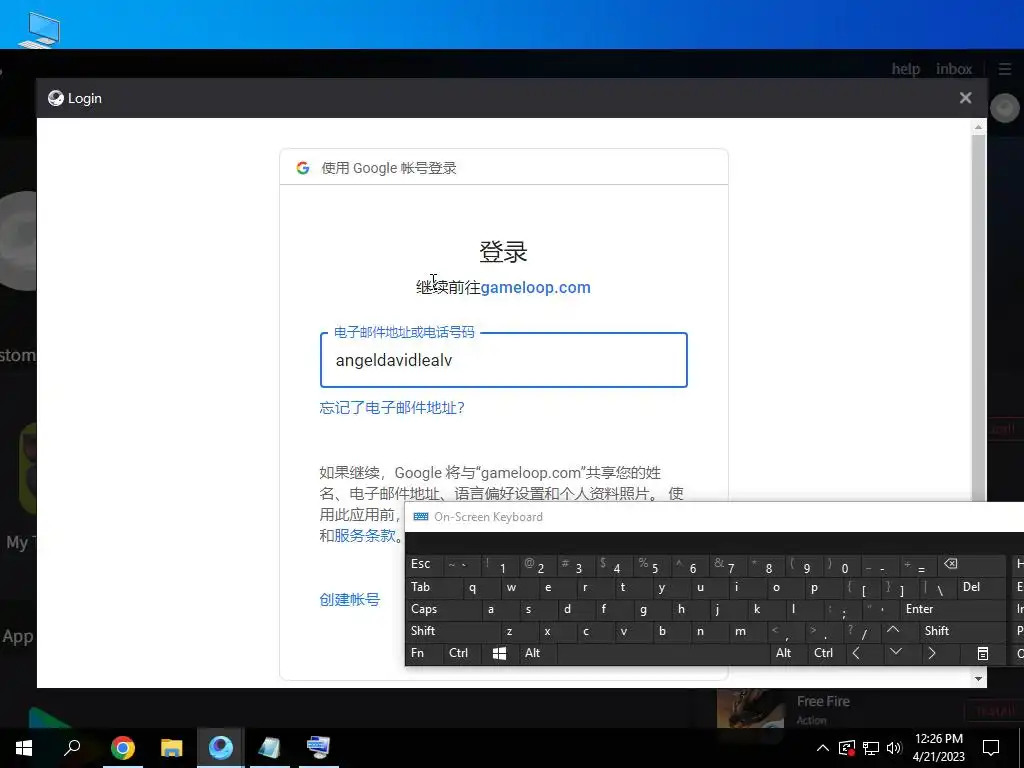
Task: Tap the equals key on on-screen keyboard
Action: (x=918, y=565)
